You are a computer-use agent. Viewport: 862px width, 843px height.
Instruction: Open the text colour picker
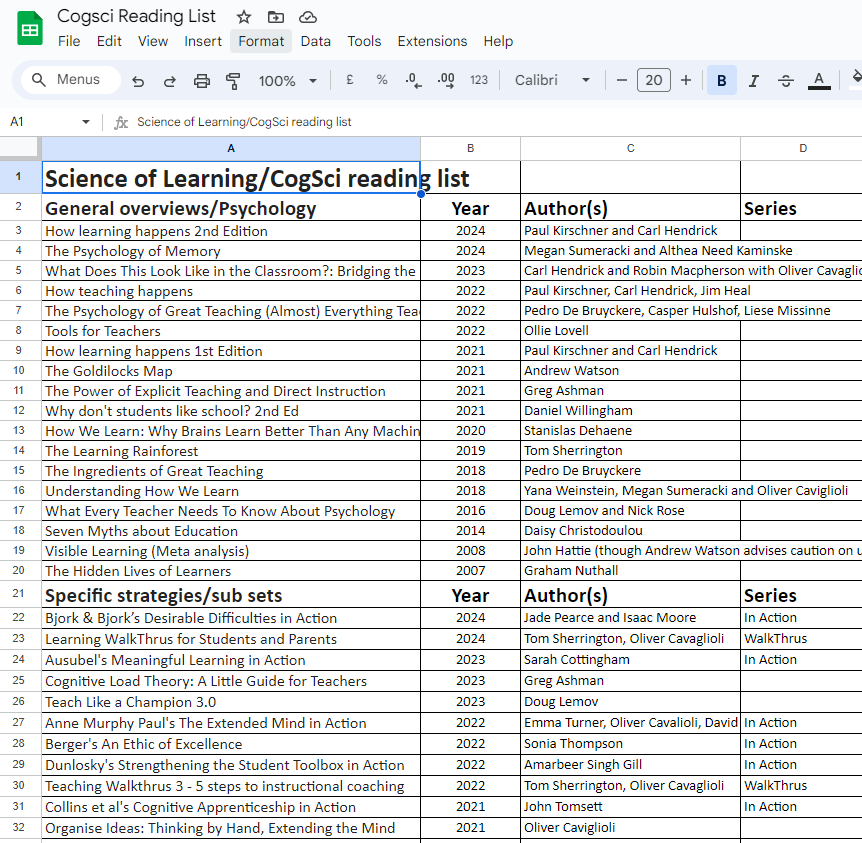(819, 81)
